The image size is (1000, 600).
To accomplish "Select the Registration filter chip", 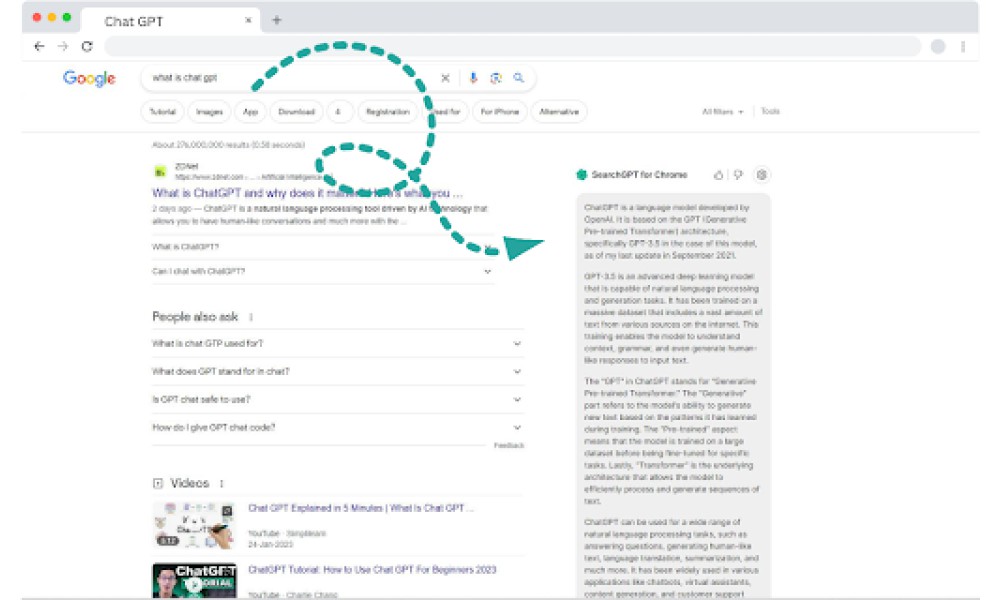I will click(388, 112).
